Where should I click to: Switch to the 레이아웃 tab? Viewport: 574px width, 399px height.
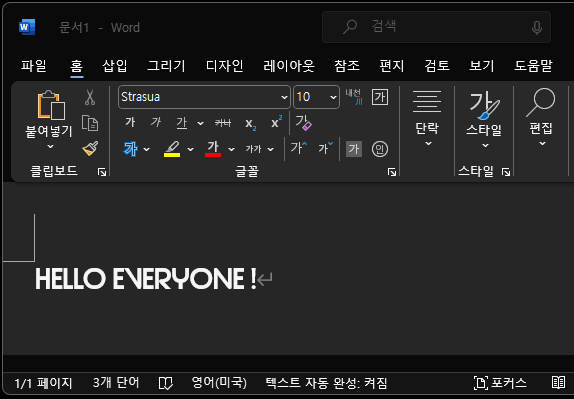coord(289,66)
